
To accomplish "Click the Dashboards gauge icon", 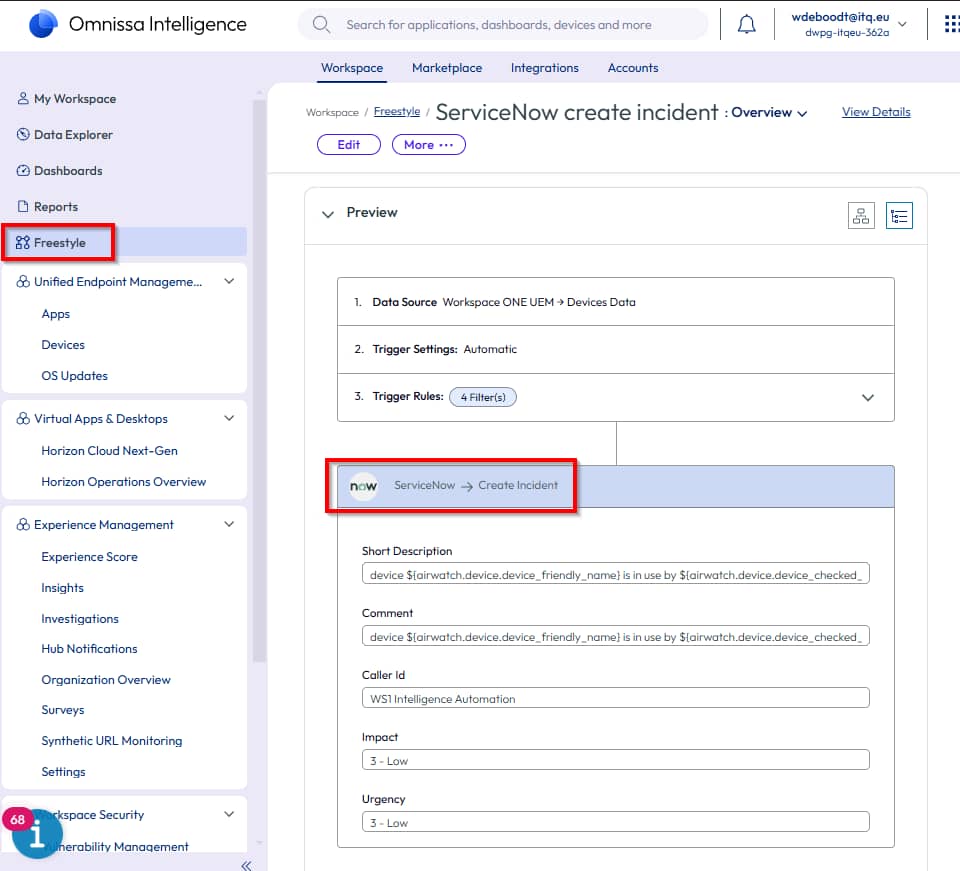I will coord(23,171).
